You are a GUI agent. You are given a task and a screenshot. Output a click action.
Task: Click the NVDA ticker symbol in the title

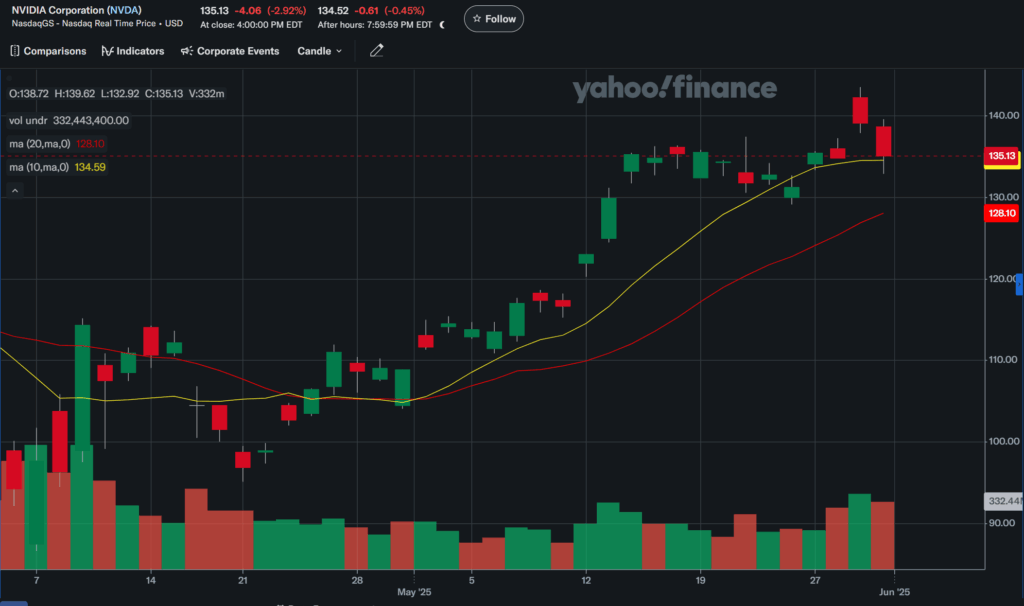(124, 10)
